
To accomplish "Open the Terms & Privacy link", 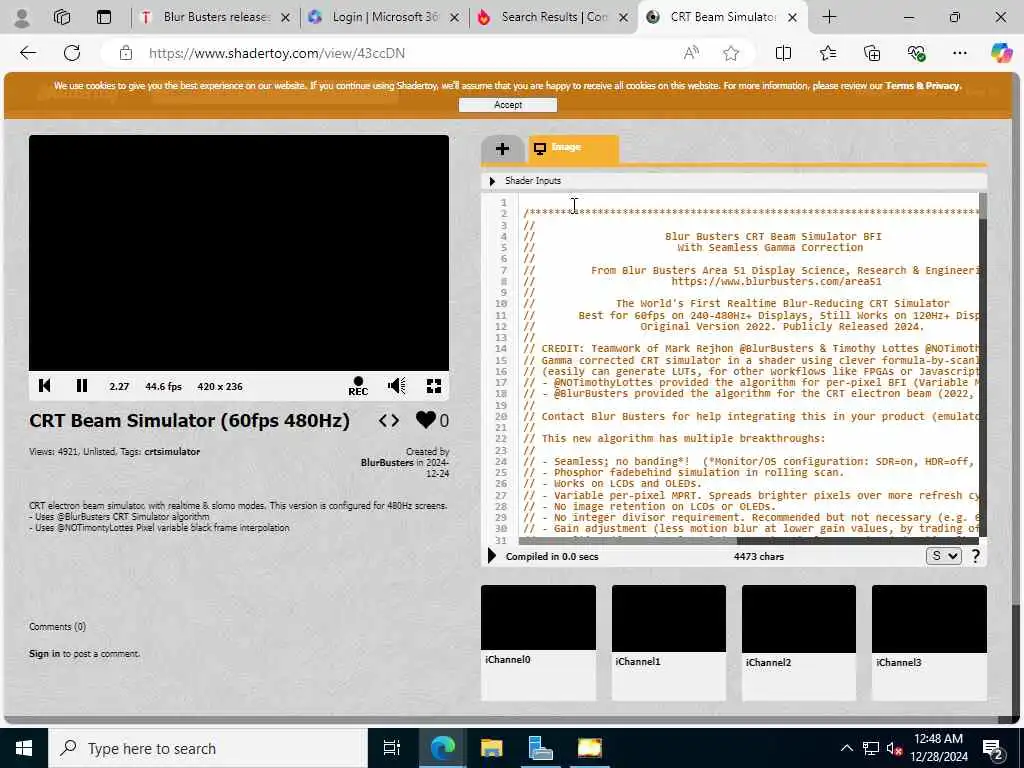I will tap(923, 86).
